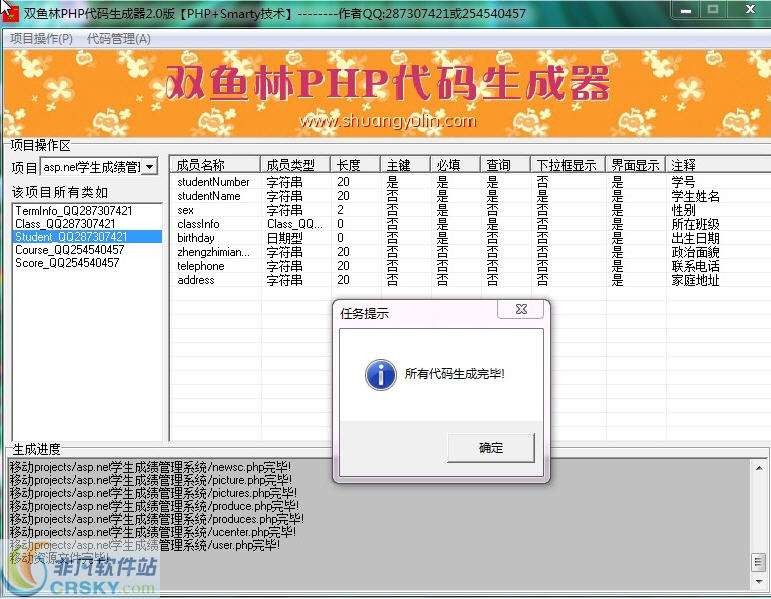Click the produces.php log line
The height and width of the screenshot is (599, 771).
coord(157,519)
